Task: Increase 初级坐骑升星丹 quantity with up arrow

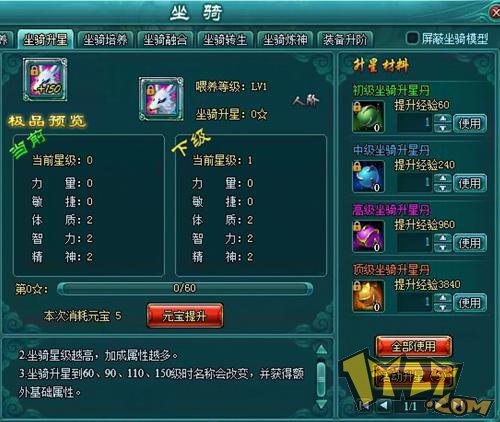Action: [x=443, y=118]
